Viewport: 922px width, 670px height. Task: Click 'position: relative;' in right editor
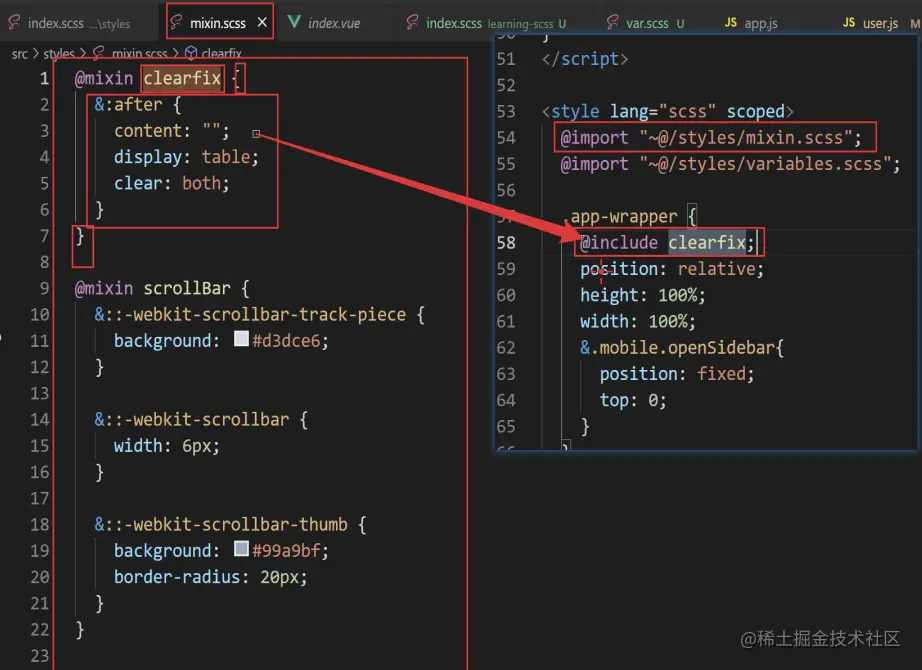click(x=672, y=269)
